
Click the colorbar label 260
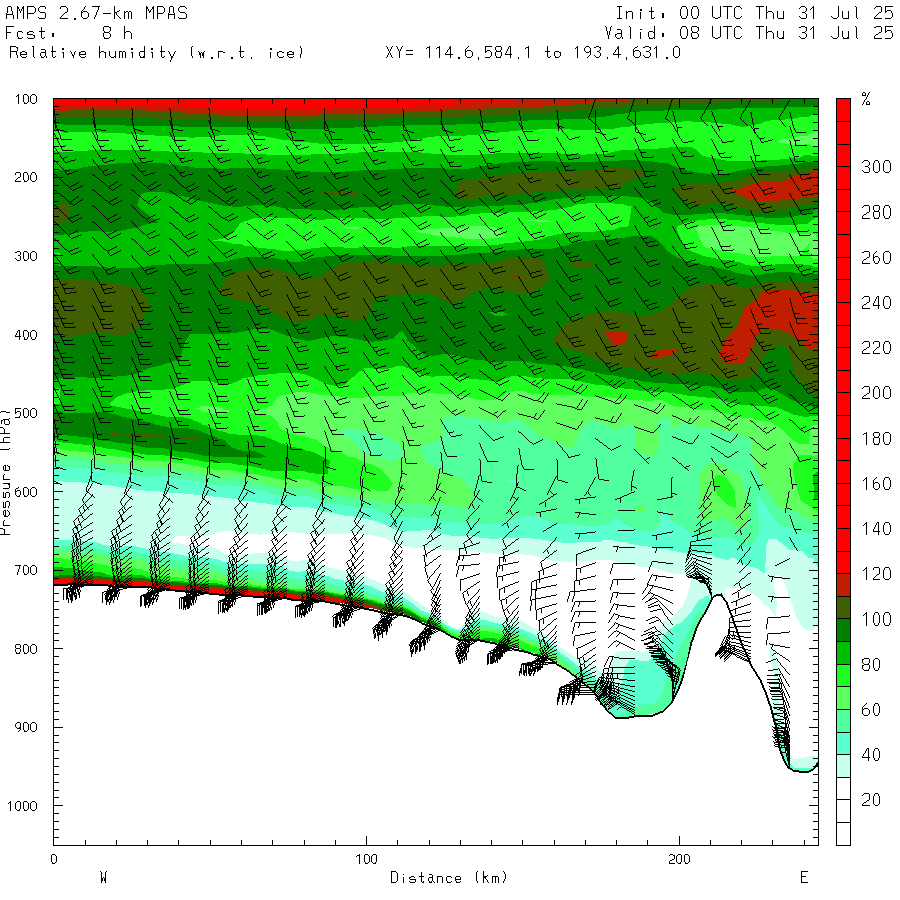pos(876,258)
